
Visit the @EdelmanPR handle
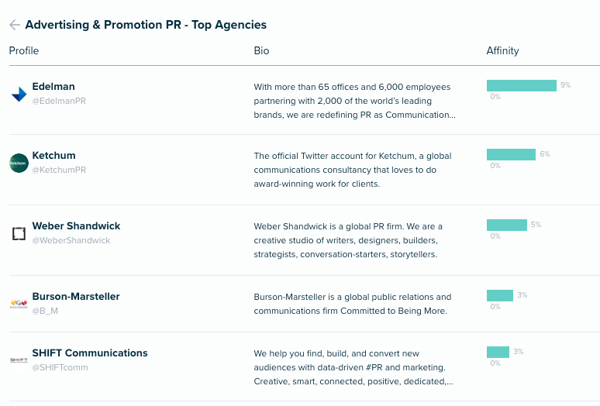pyautogui.click(x=59, y=101)
